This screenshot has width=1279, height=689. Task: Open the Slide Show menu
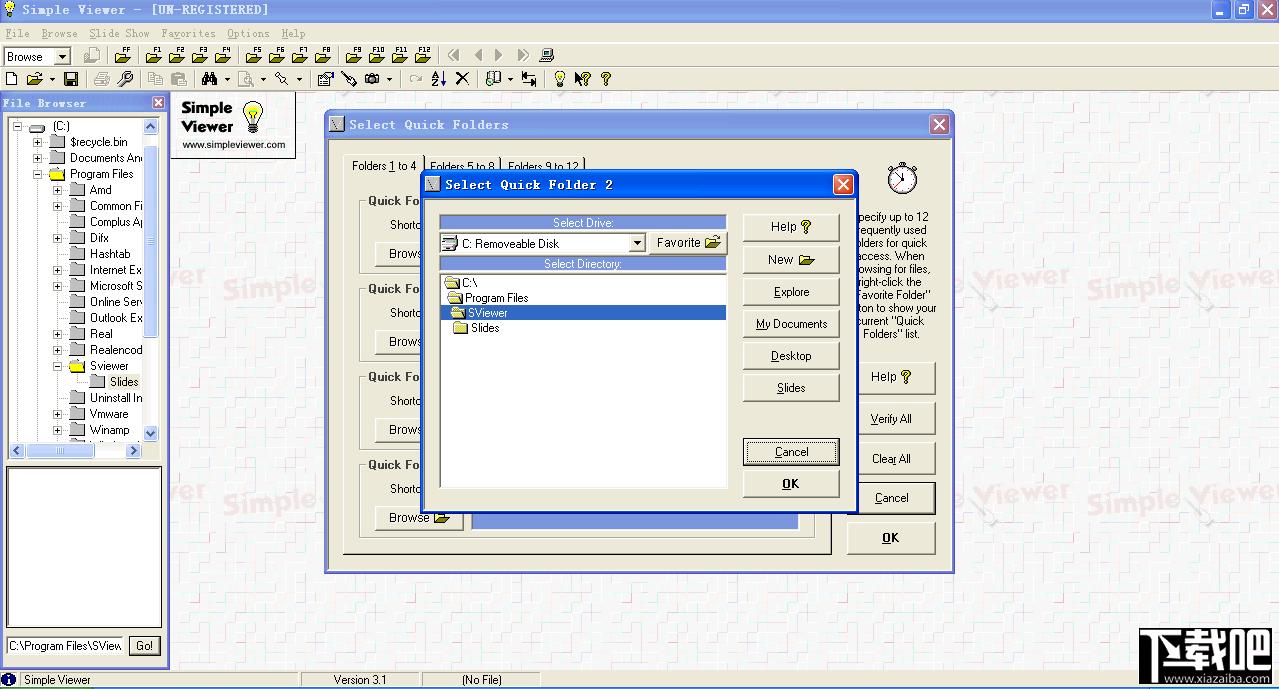click(x=119, y=33)
